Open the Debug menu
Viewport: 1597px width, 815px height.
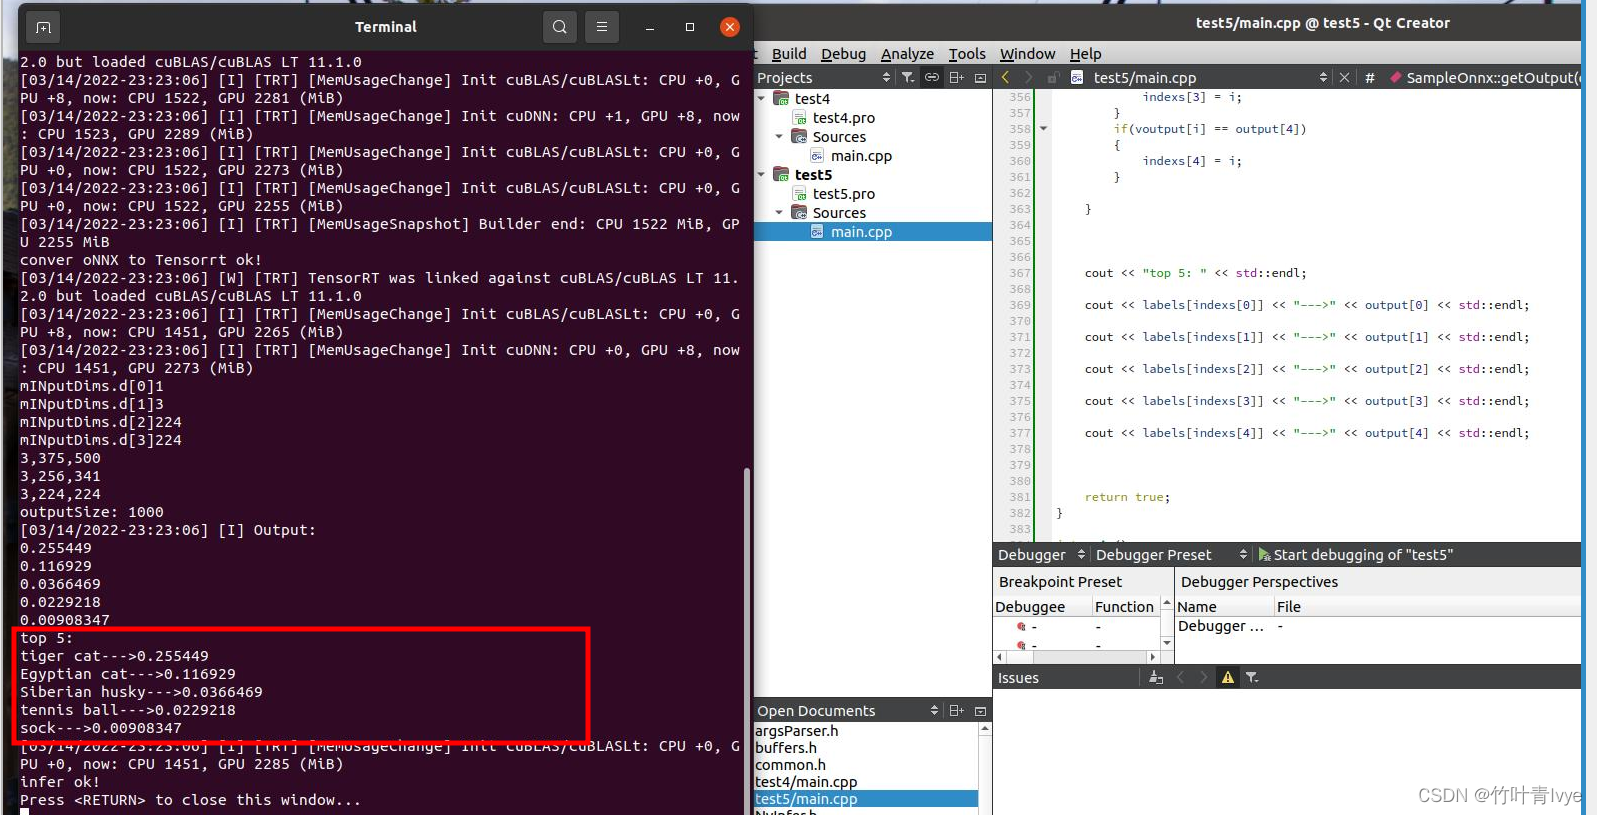point(843,54)
